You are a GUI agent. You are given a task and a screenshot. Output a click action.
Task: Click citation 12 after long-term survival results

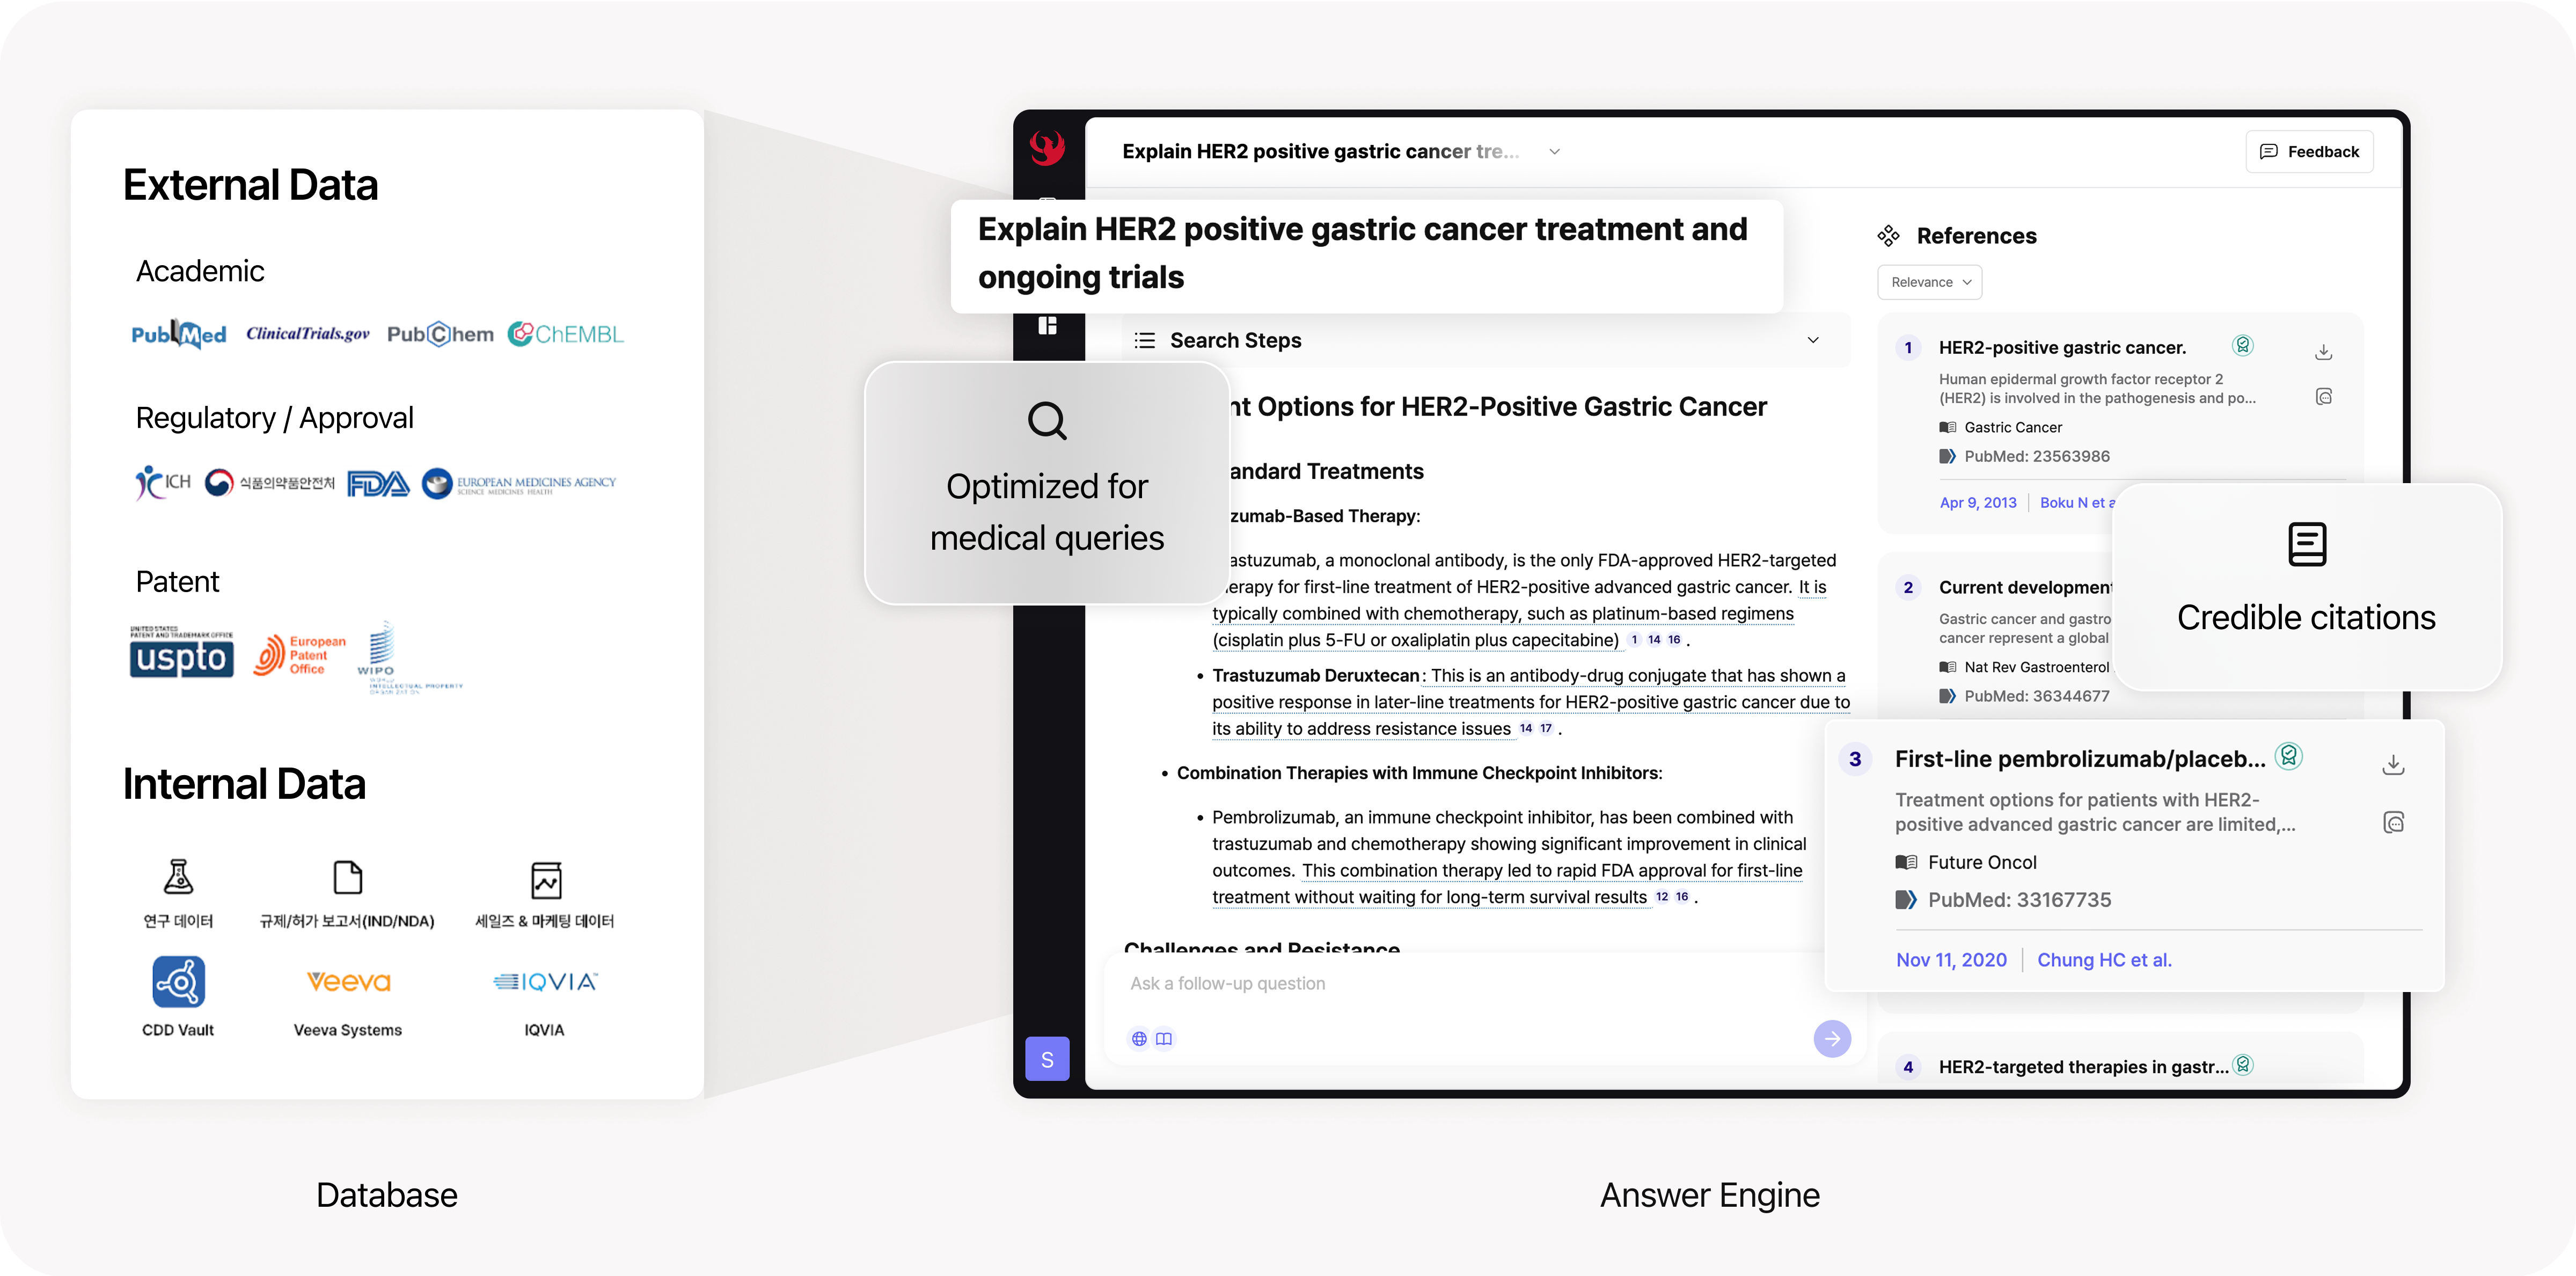[x=1662, y=897]
